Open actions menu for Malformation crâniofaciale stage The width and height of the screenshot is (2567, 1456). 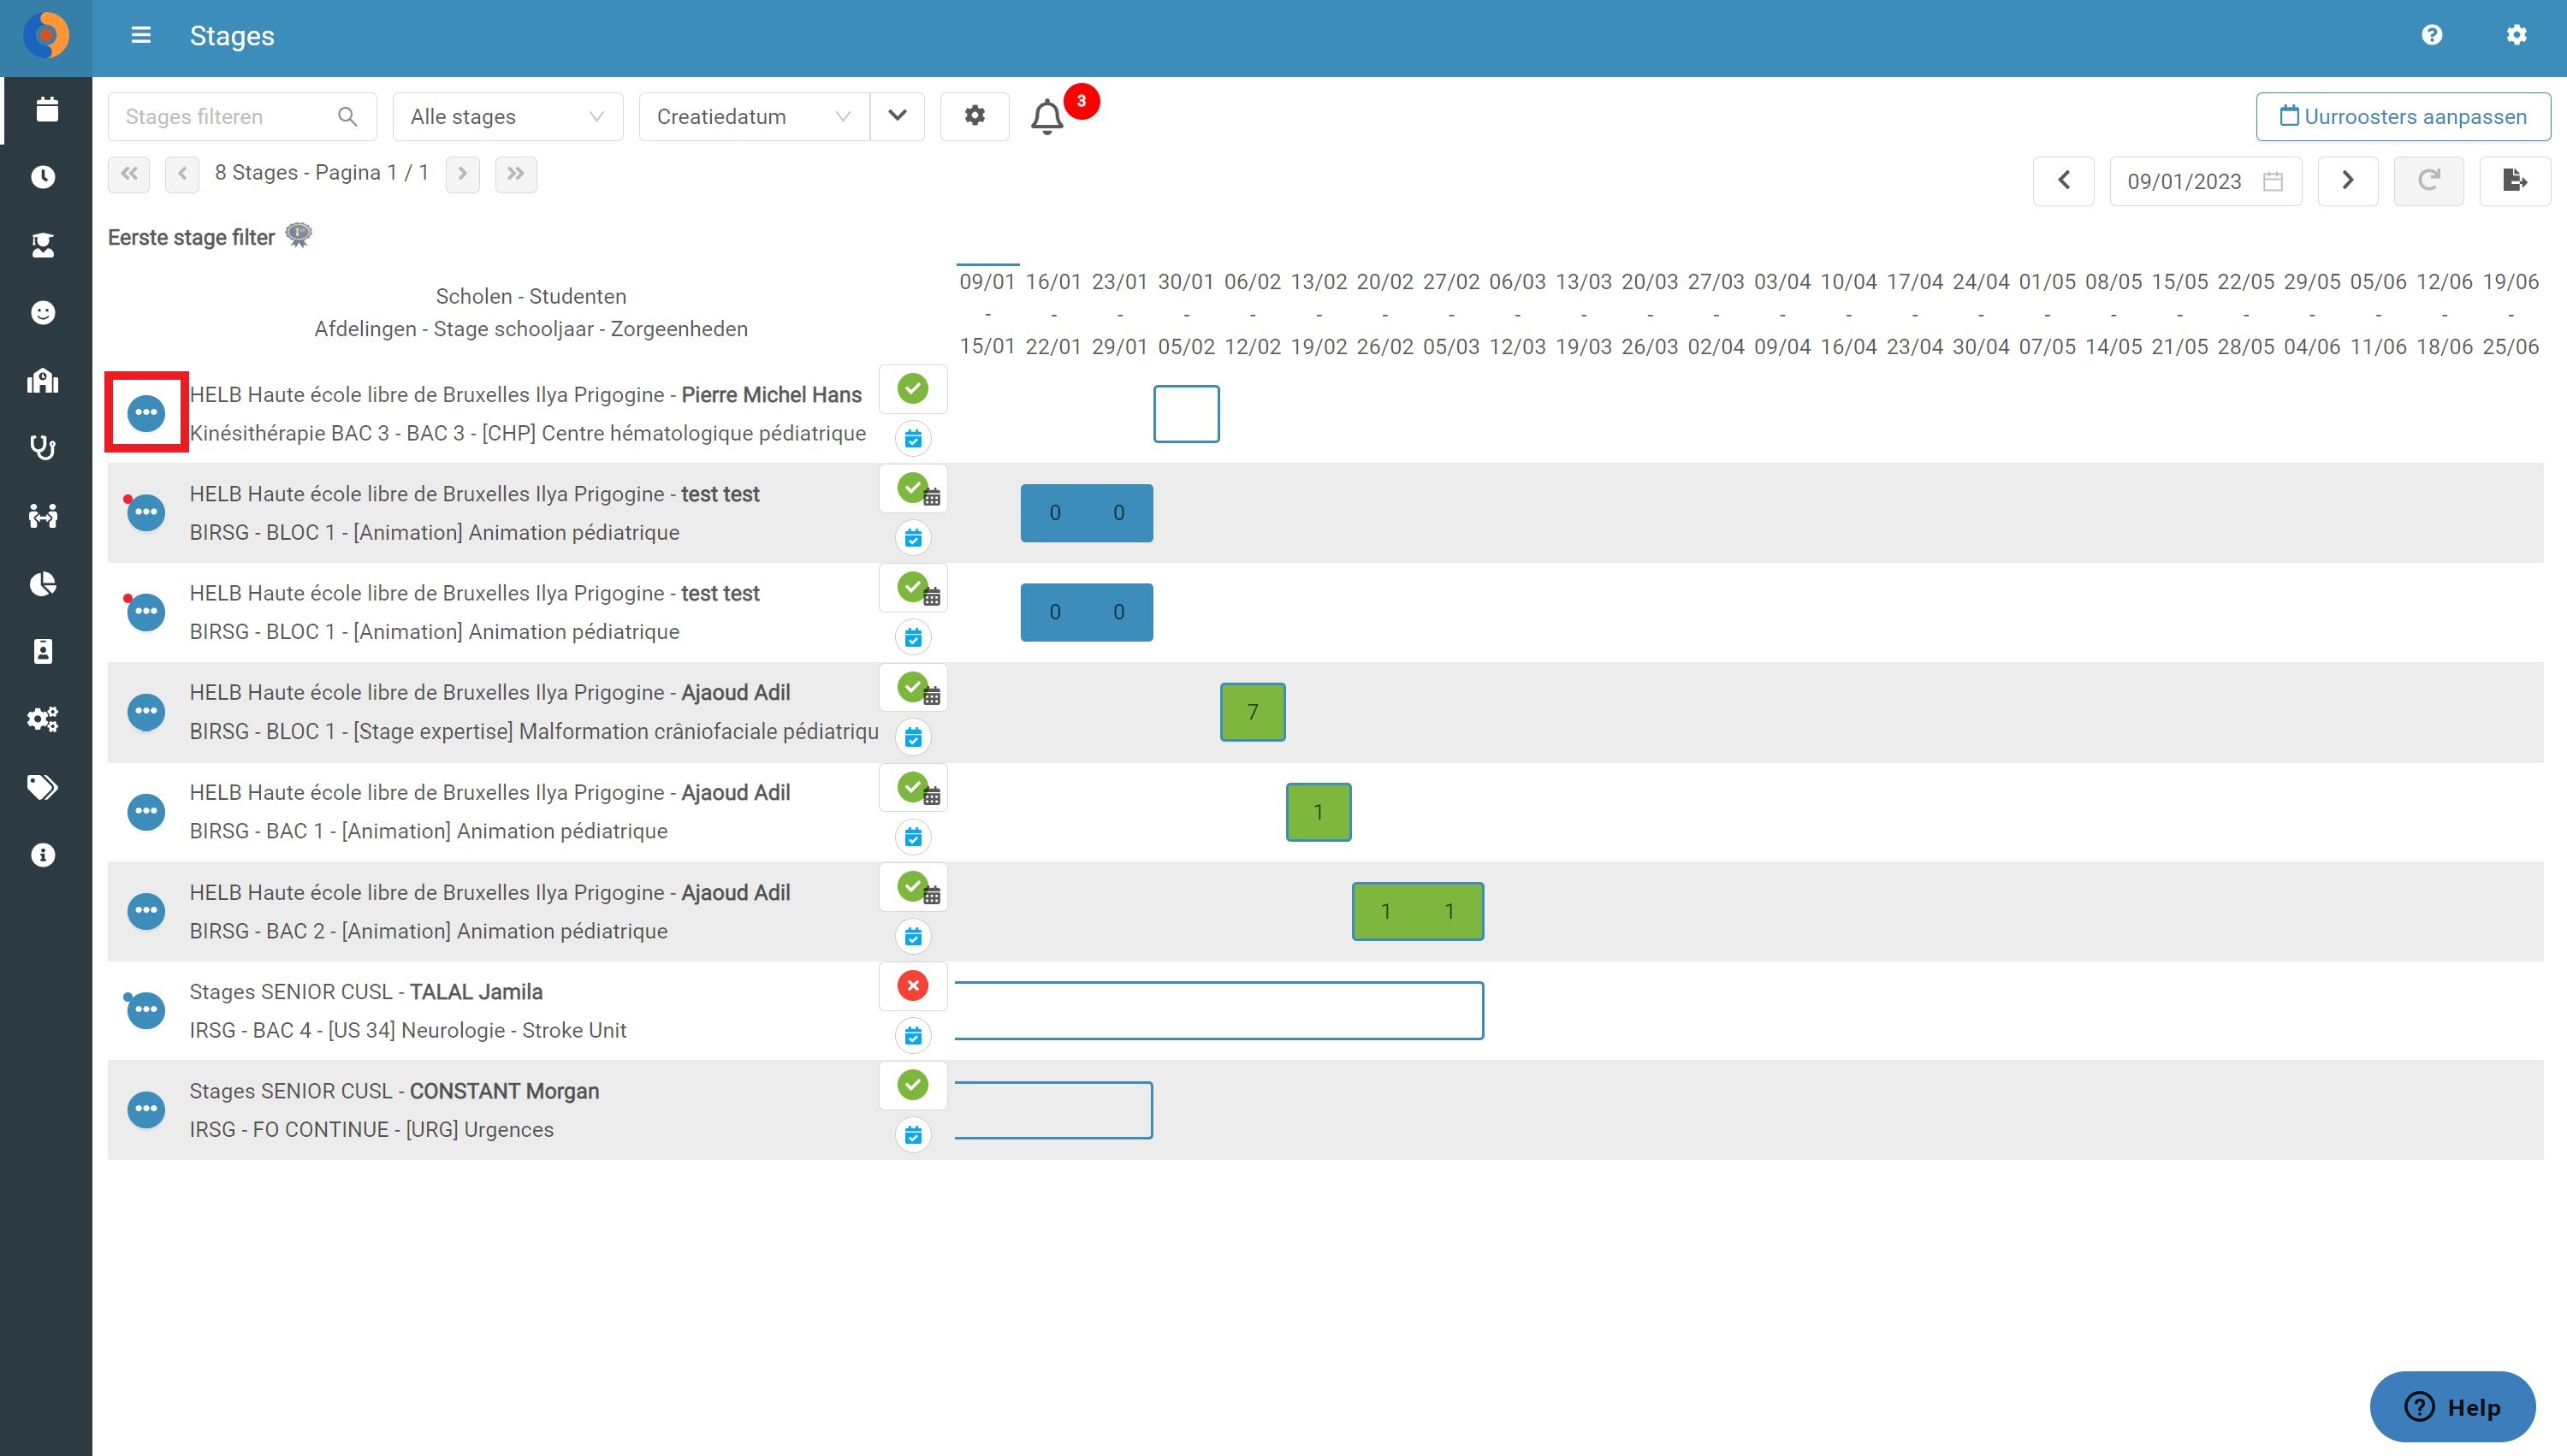coord(146,711)
